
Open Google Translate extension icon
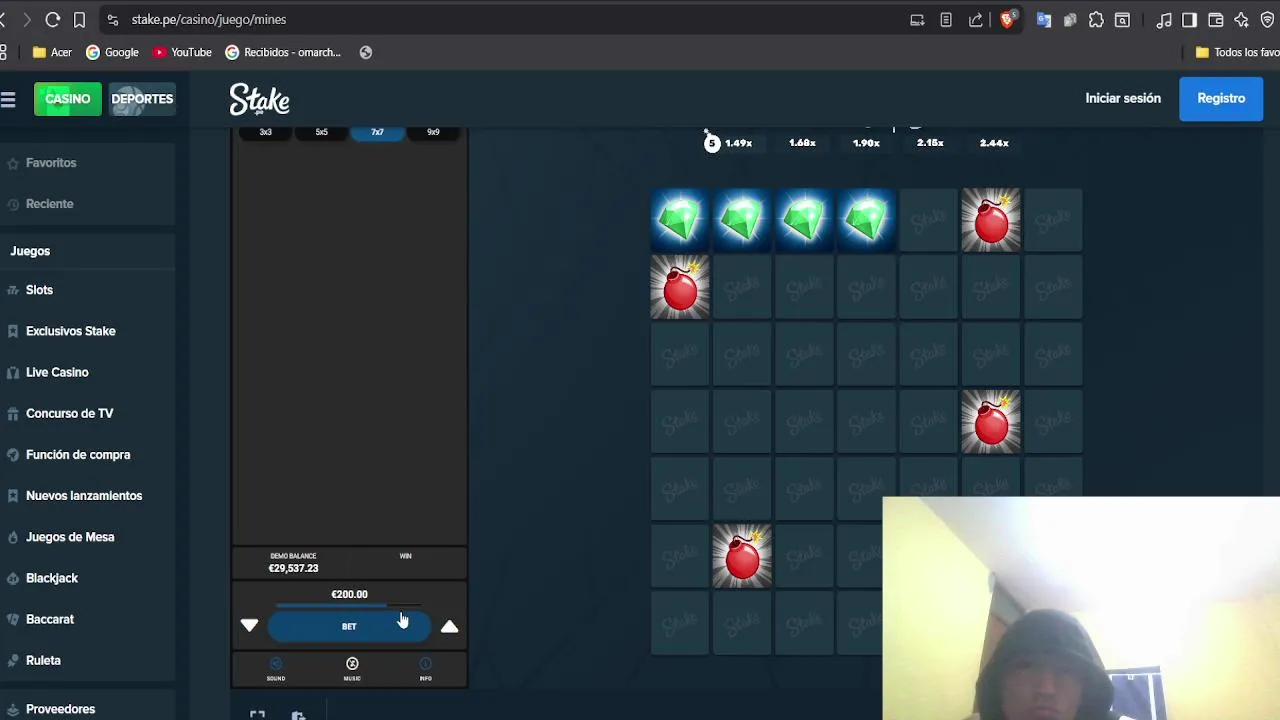pos(1044,19)
